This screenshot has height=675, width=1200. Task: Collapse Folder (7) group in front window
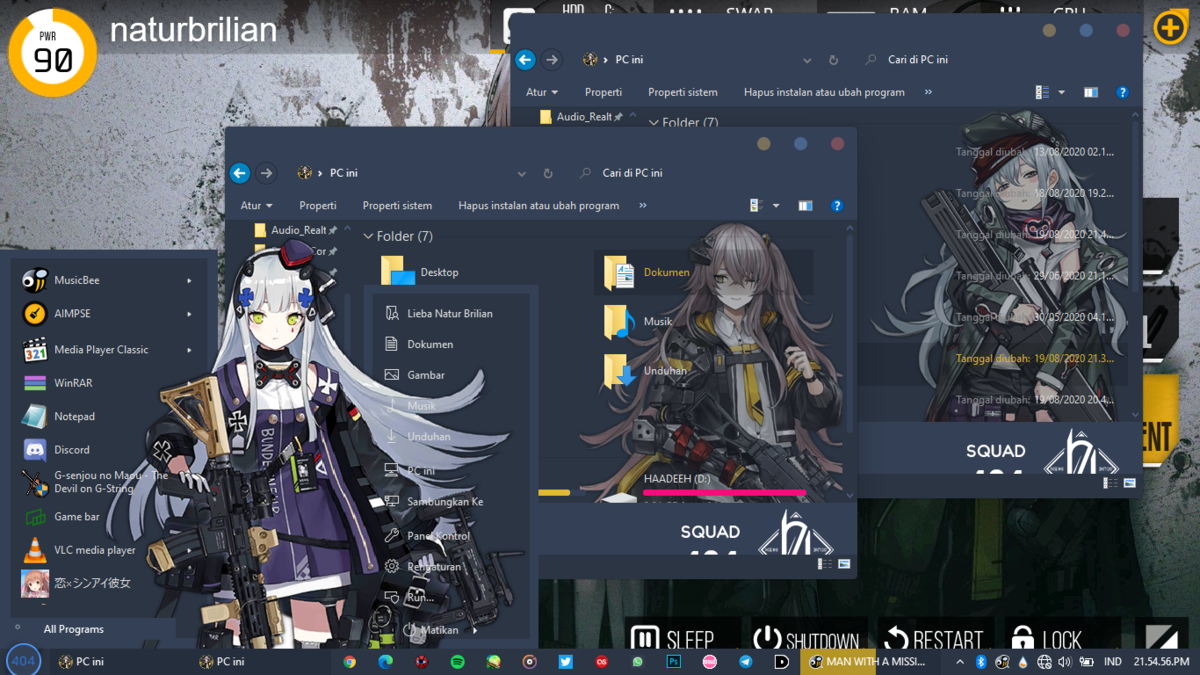coord(368,237)
